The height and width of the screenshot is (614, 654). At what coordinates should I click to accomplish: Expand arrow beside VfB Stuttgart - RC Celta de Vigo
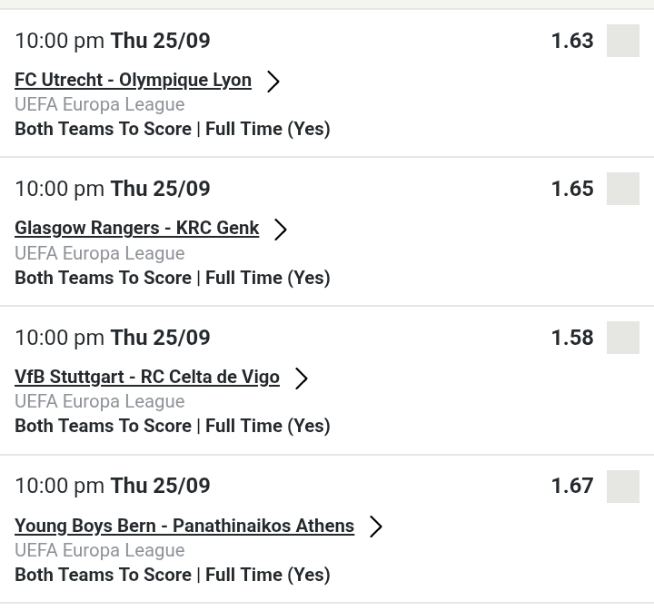300,379
